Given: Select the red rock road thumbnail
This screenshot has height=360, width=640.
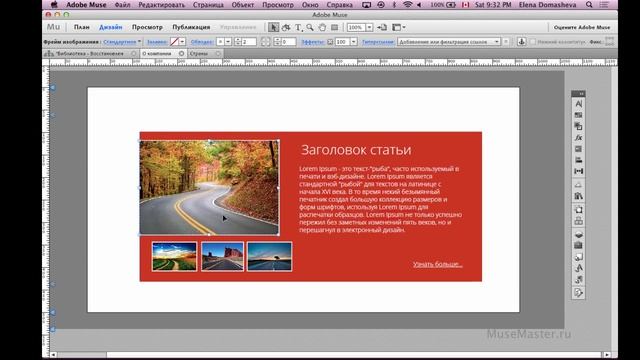Looking at the screenshot, I should (x=222, y=256).
